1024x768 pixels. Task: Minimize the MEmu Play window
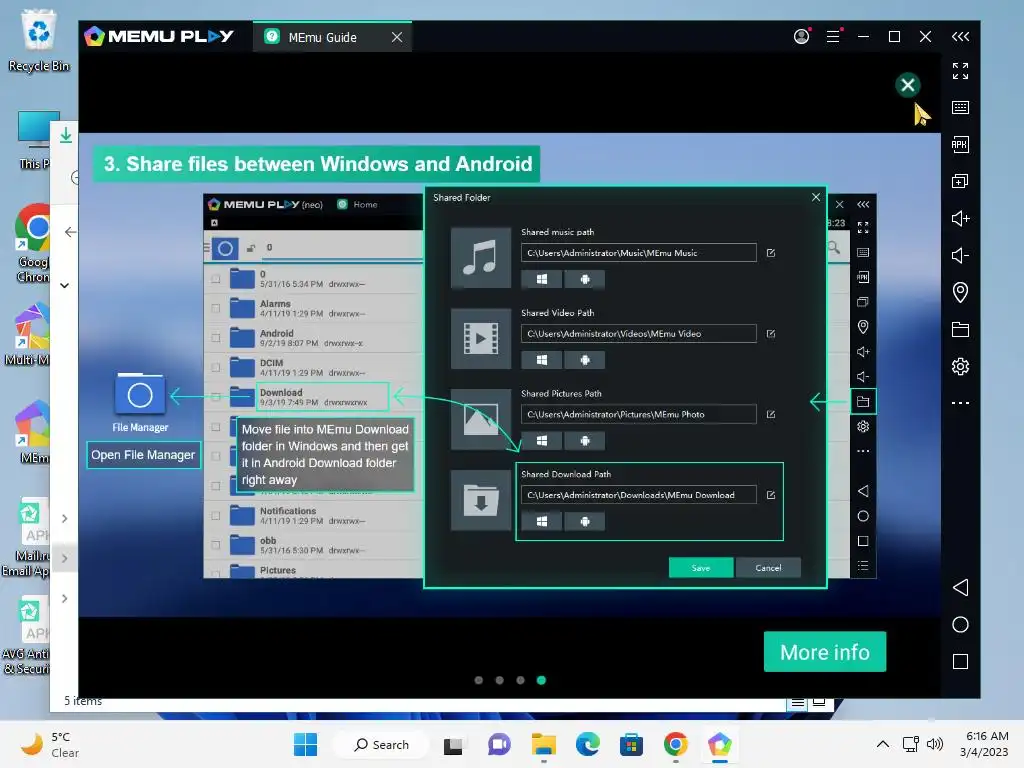(863, 37)
